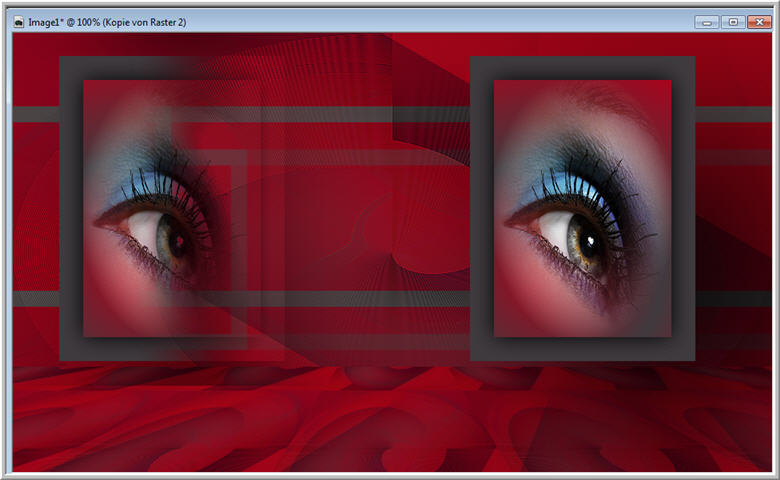Image resolution: width=780 pixels, height=480 pixels.
Task: Minimize the Image1 window
Action: [706, 22]
